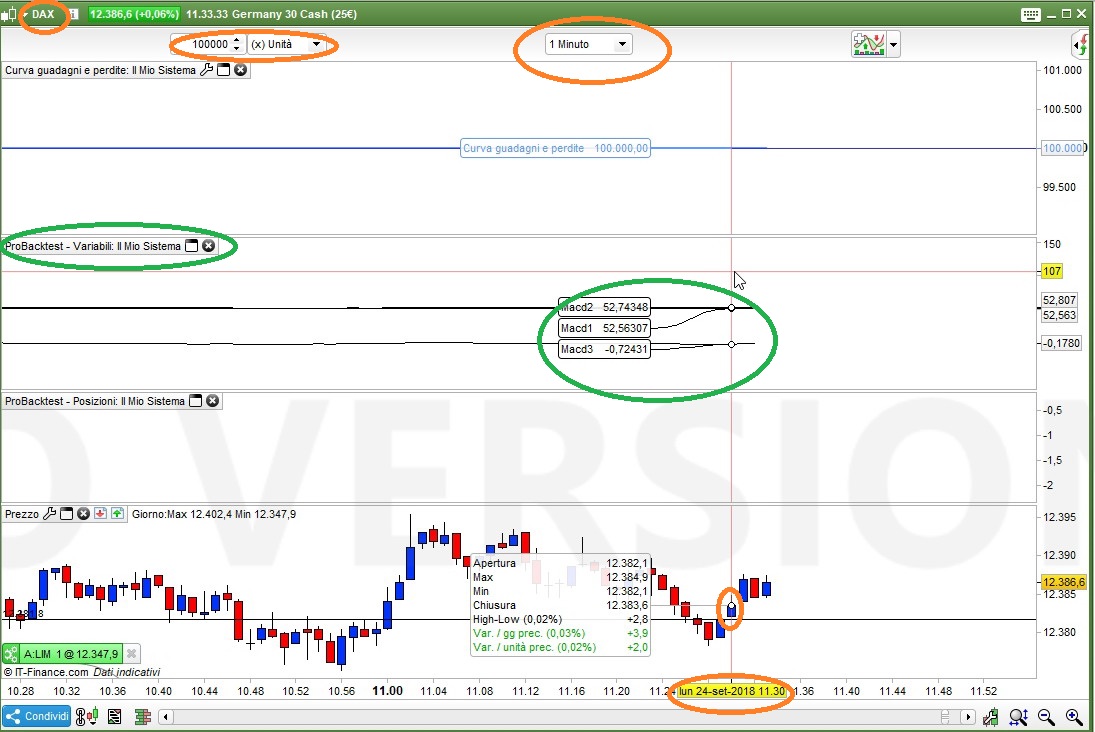
Task: Close the Prezzo price panel
Action: (83, 514)
